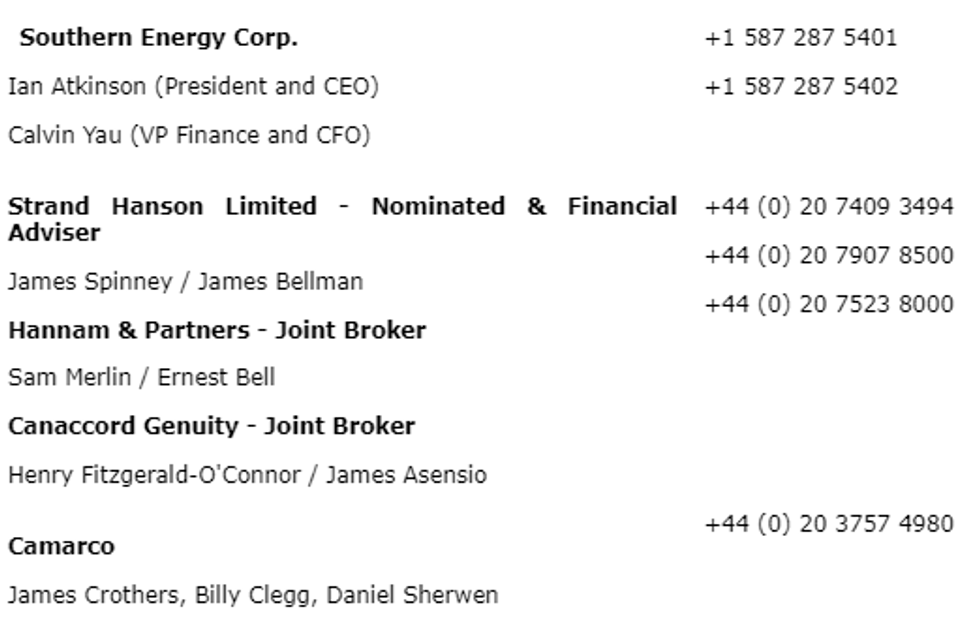Click the Southern Energy Corp. heading
Viewport: 980px width, 618px height.
click(x=159, y=38)
